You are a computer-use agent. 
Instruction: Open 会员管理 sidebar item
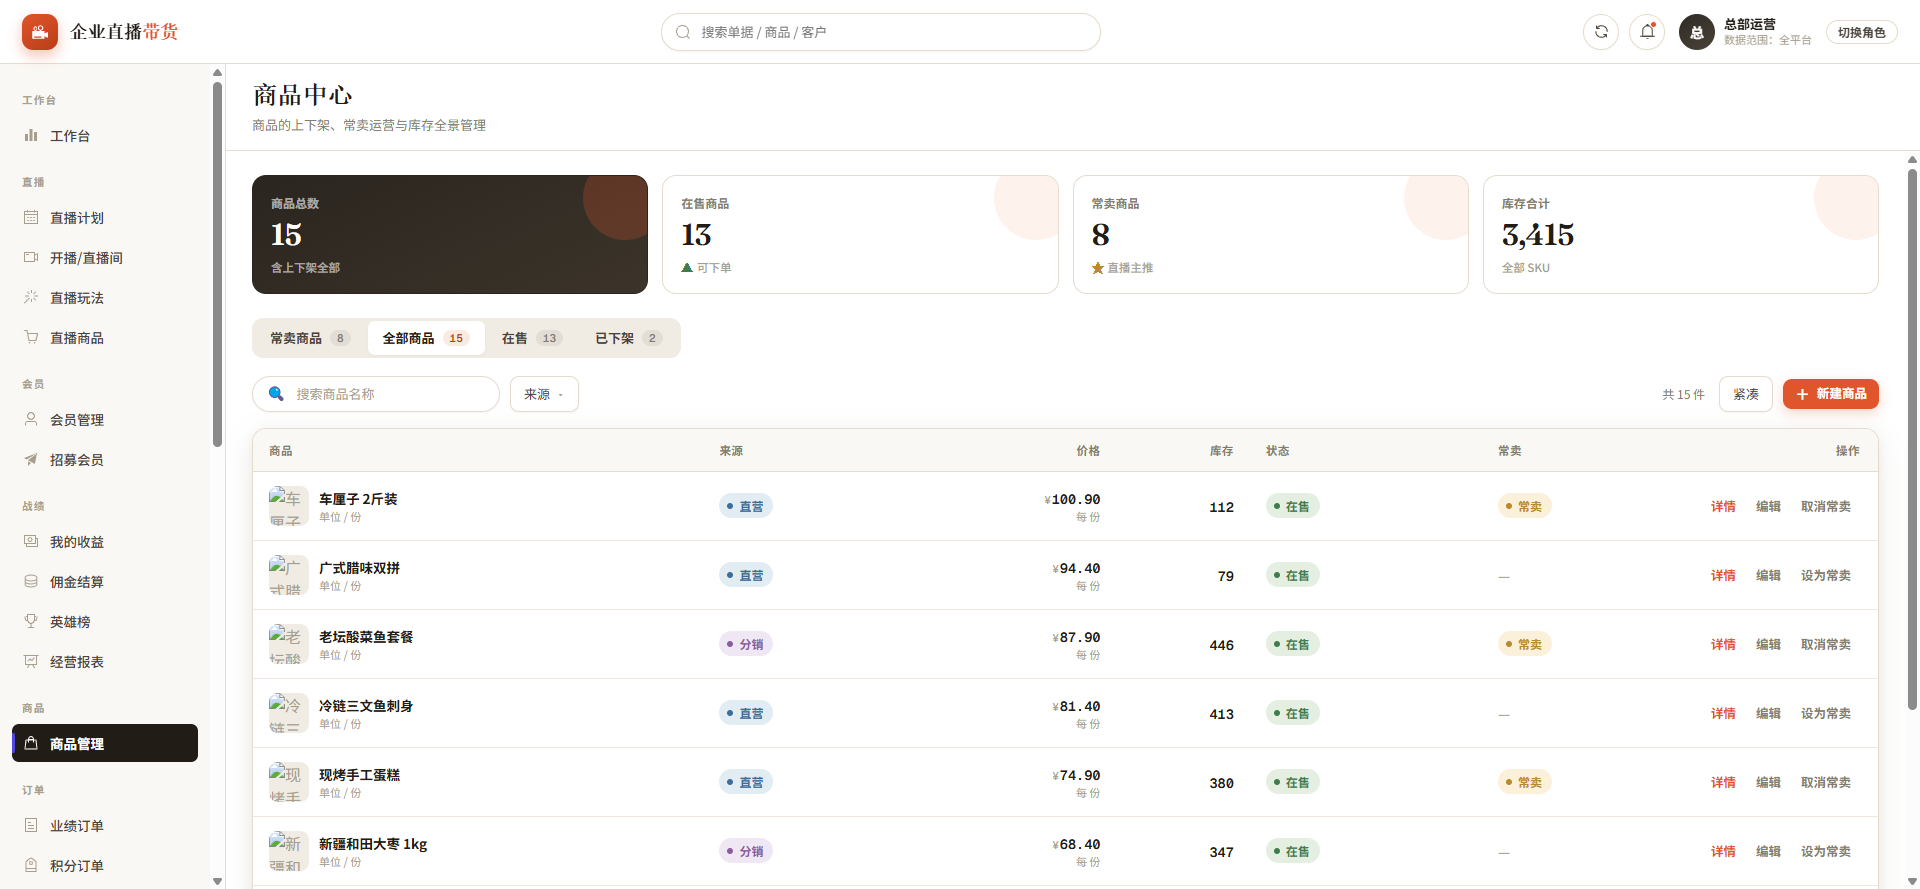pyautogui.click(x=105, y=420)
